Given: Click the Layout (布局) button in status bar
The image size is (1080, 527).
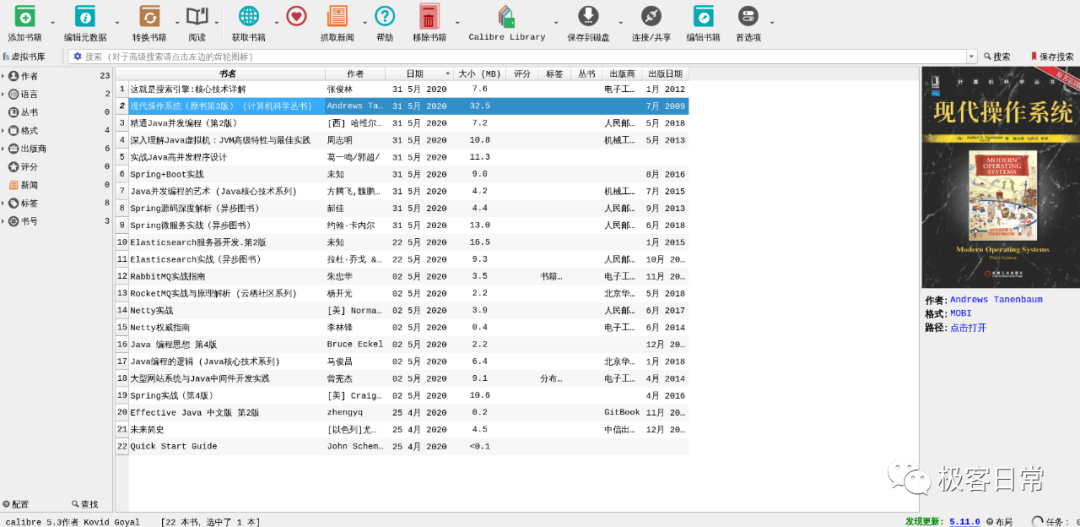Looking at the screenshot, I should (x=999, y=521).
